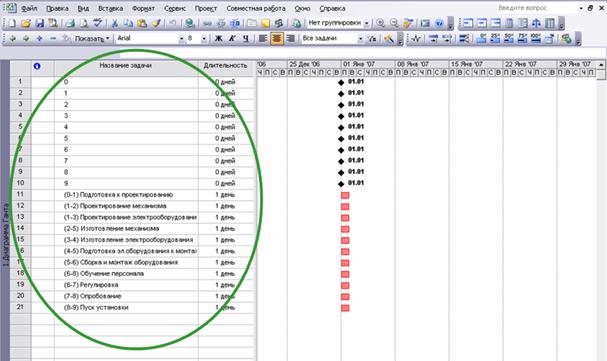Go to selected task icon
The height and width of the screenshot is (361, 607).
coord(408,23)
